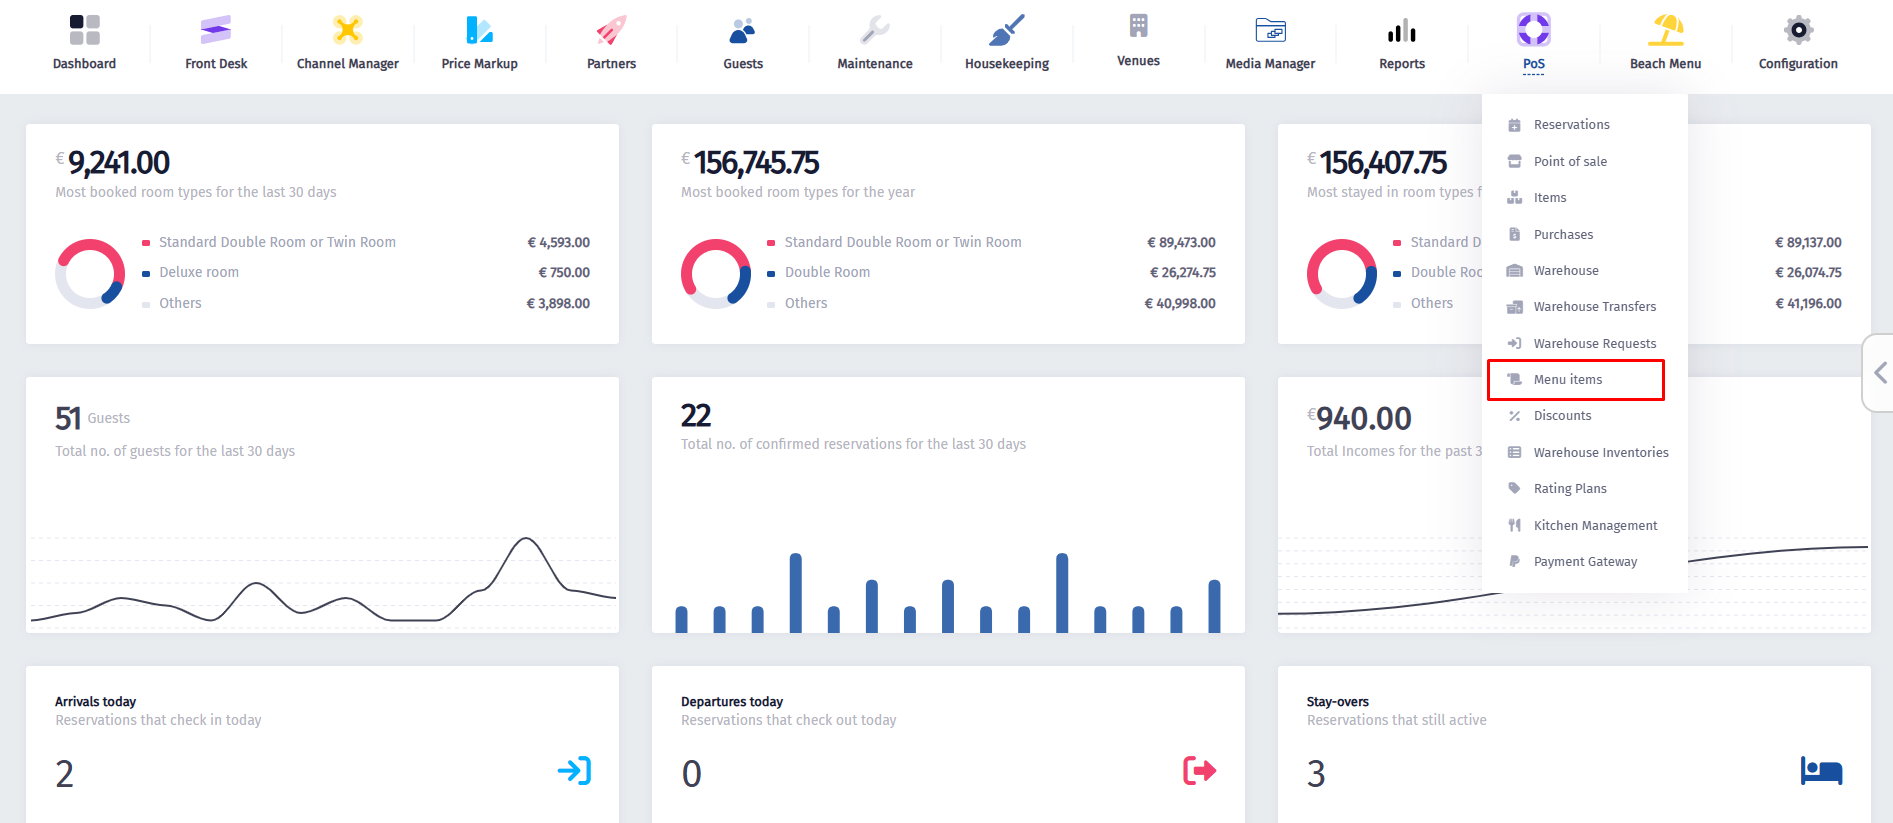The height and width of the screenshot is (823, 1893).
Task: Choose Kitchen Management menu entry
Action: pyautogui.click(x=1595, y=526)
